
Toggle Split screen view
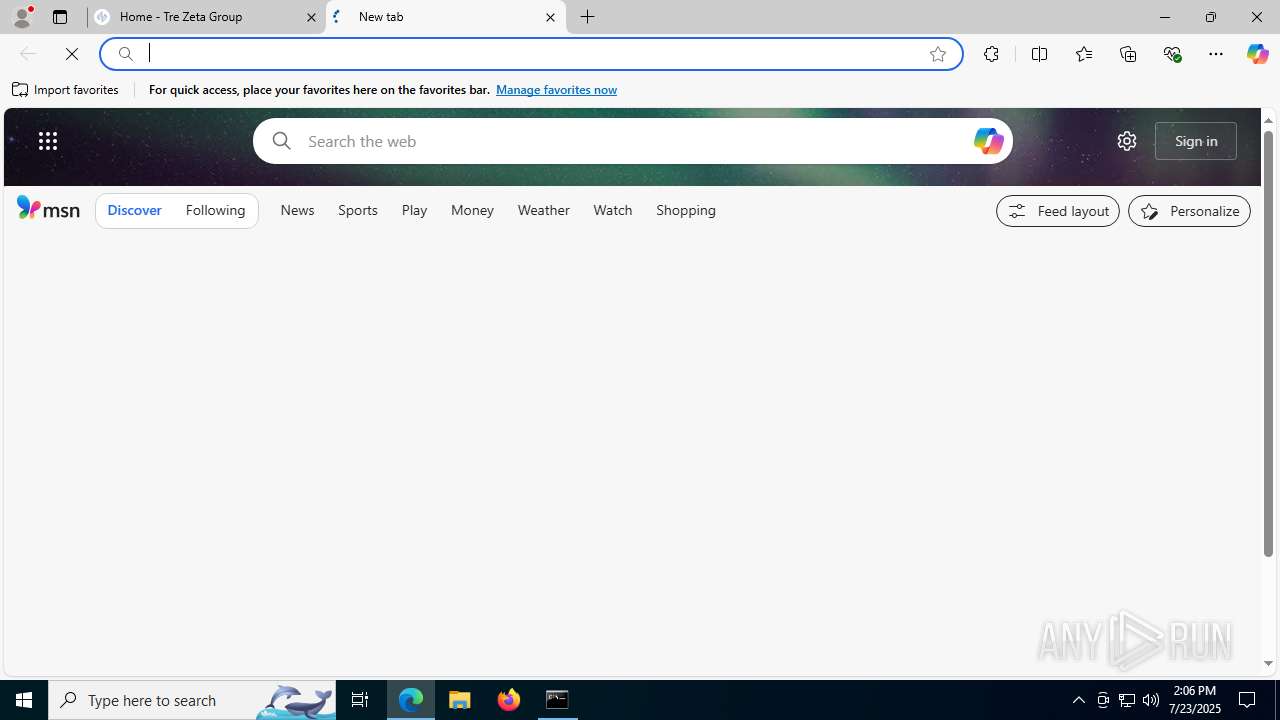click(1039, 54)
